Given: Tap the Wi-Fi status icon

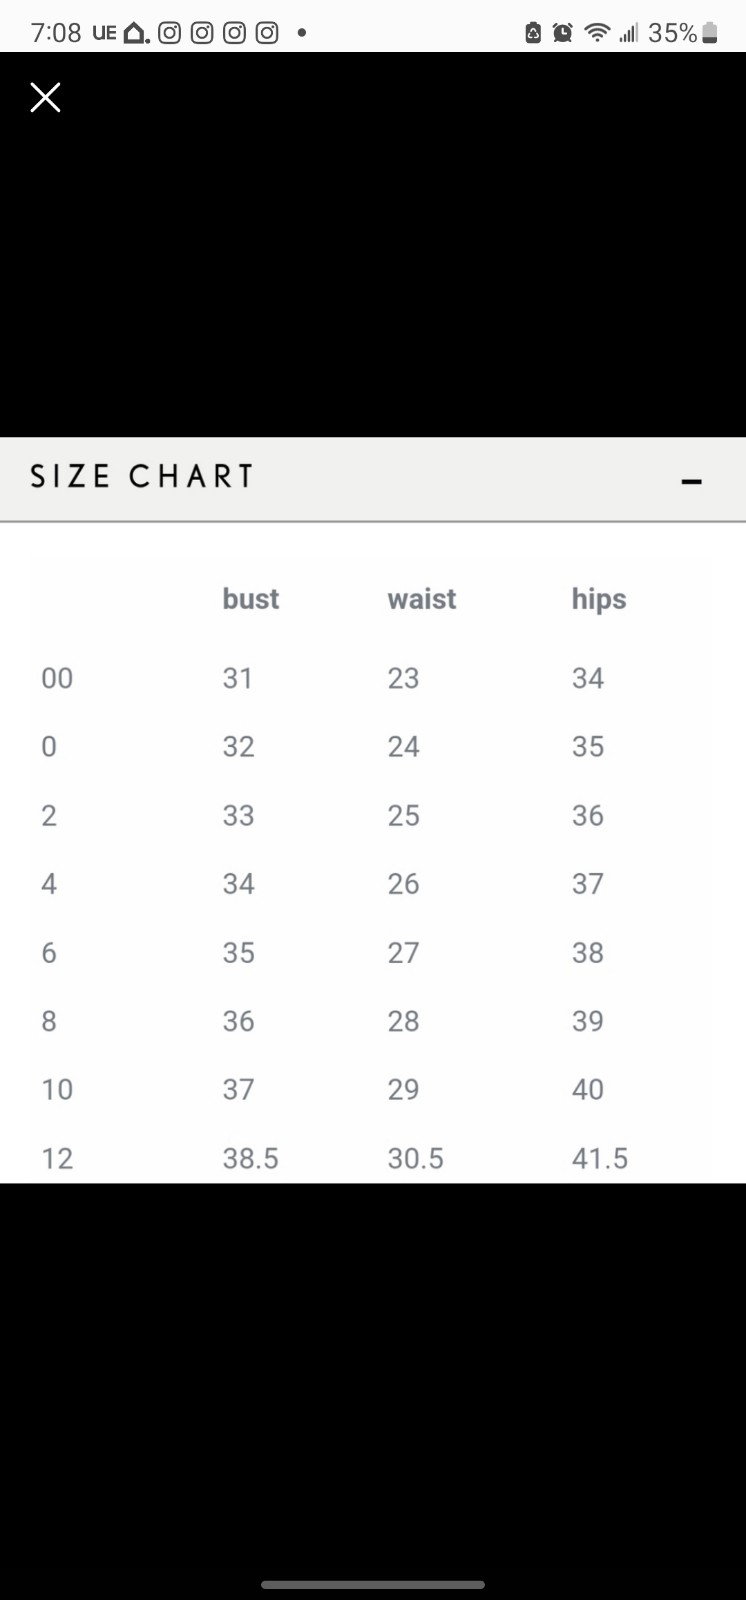Looking at the screenshot, I should [597, 33].
